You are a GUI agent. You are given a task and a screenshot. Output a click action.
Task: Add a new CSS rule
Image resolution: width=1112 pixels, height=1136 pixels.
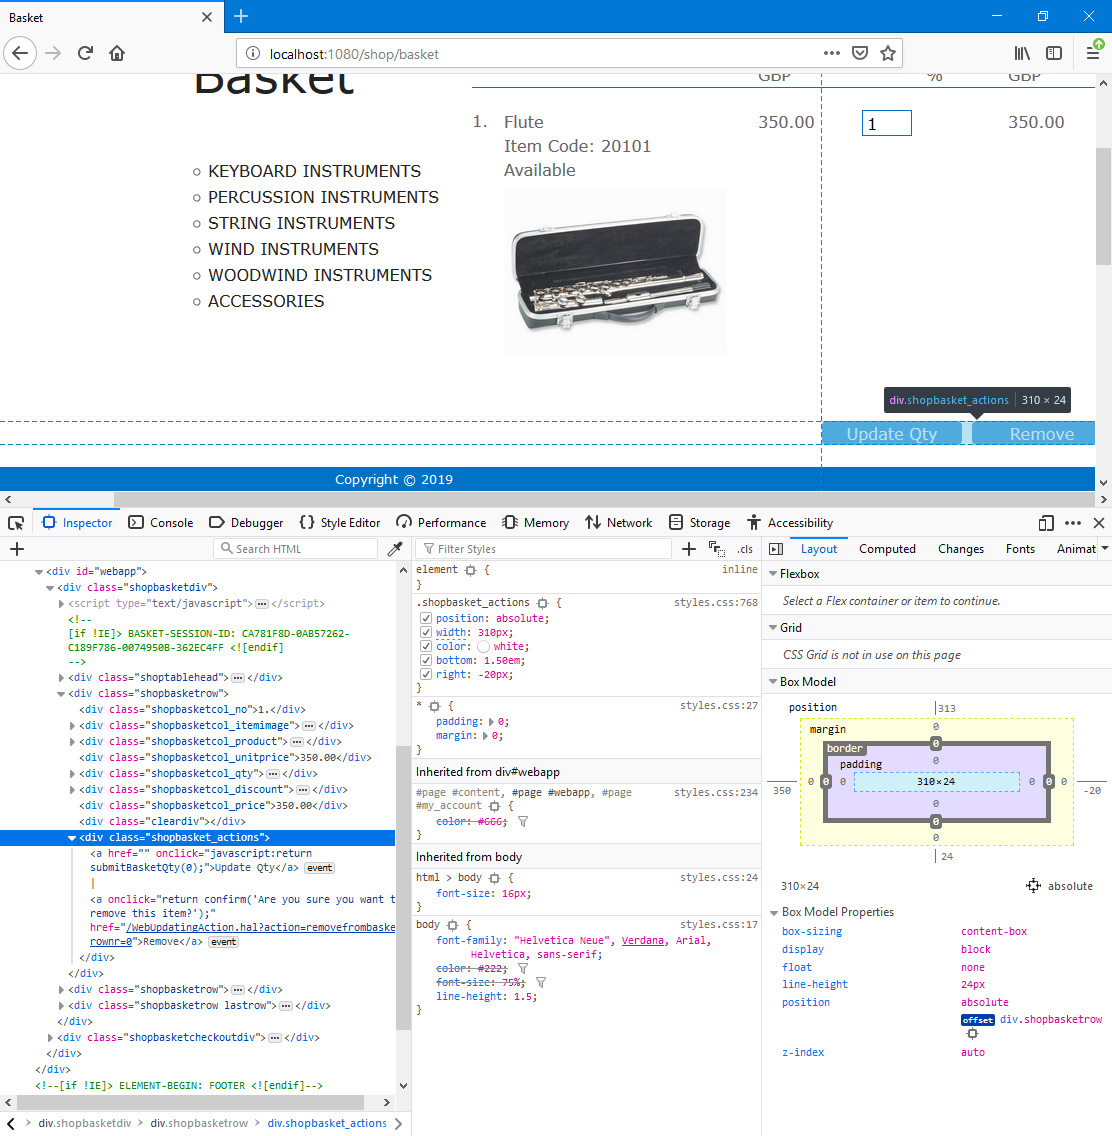(x=689, y=549)
